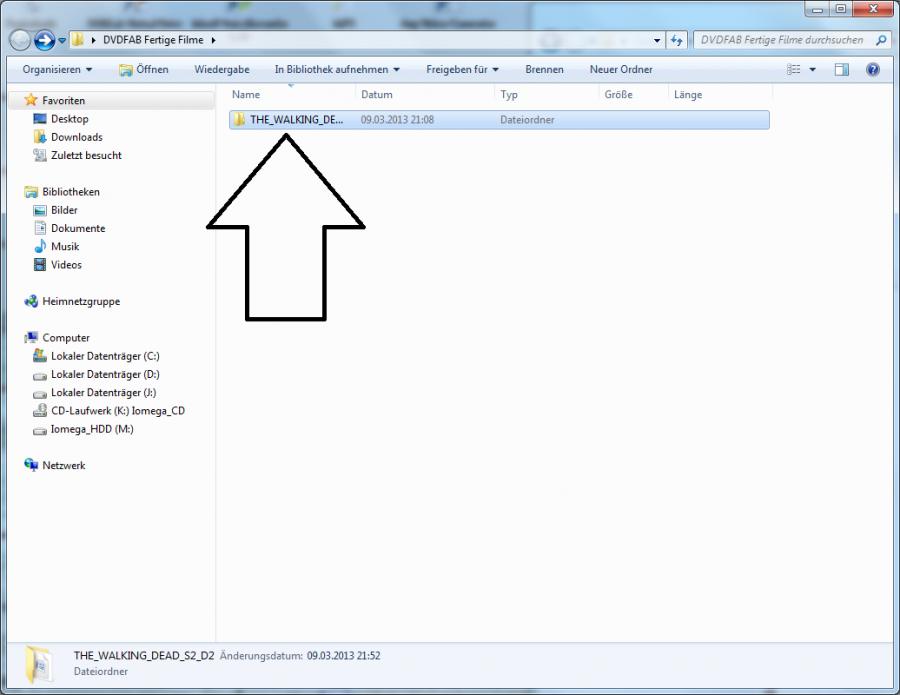Refresh the folder view
This screenshot has width=900, height=695.
(x=677, y=40)
